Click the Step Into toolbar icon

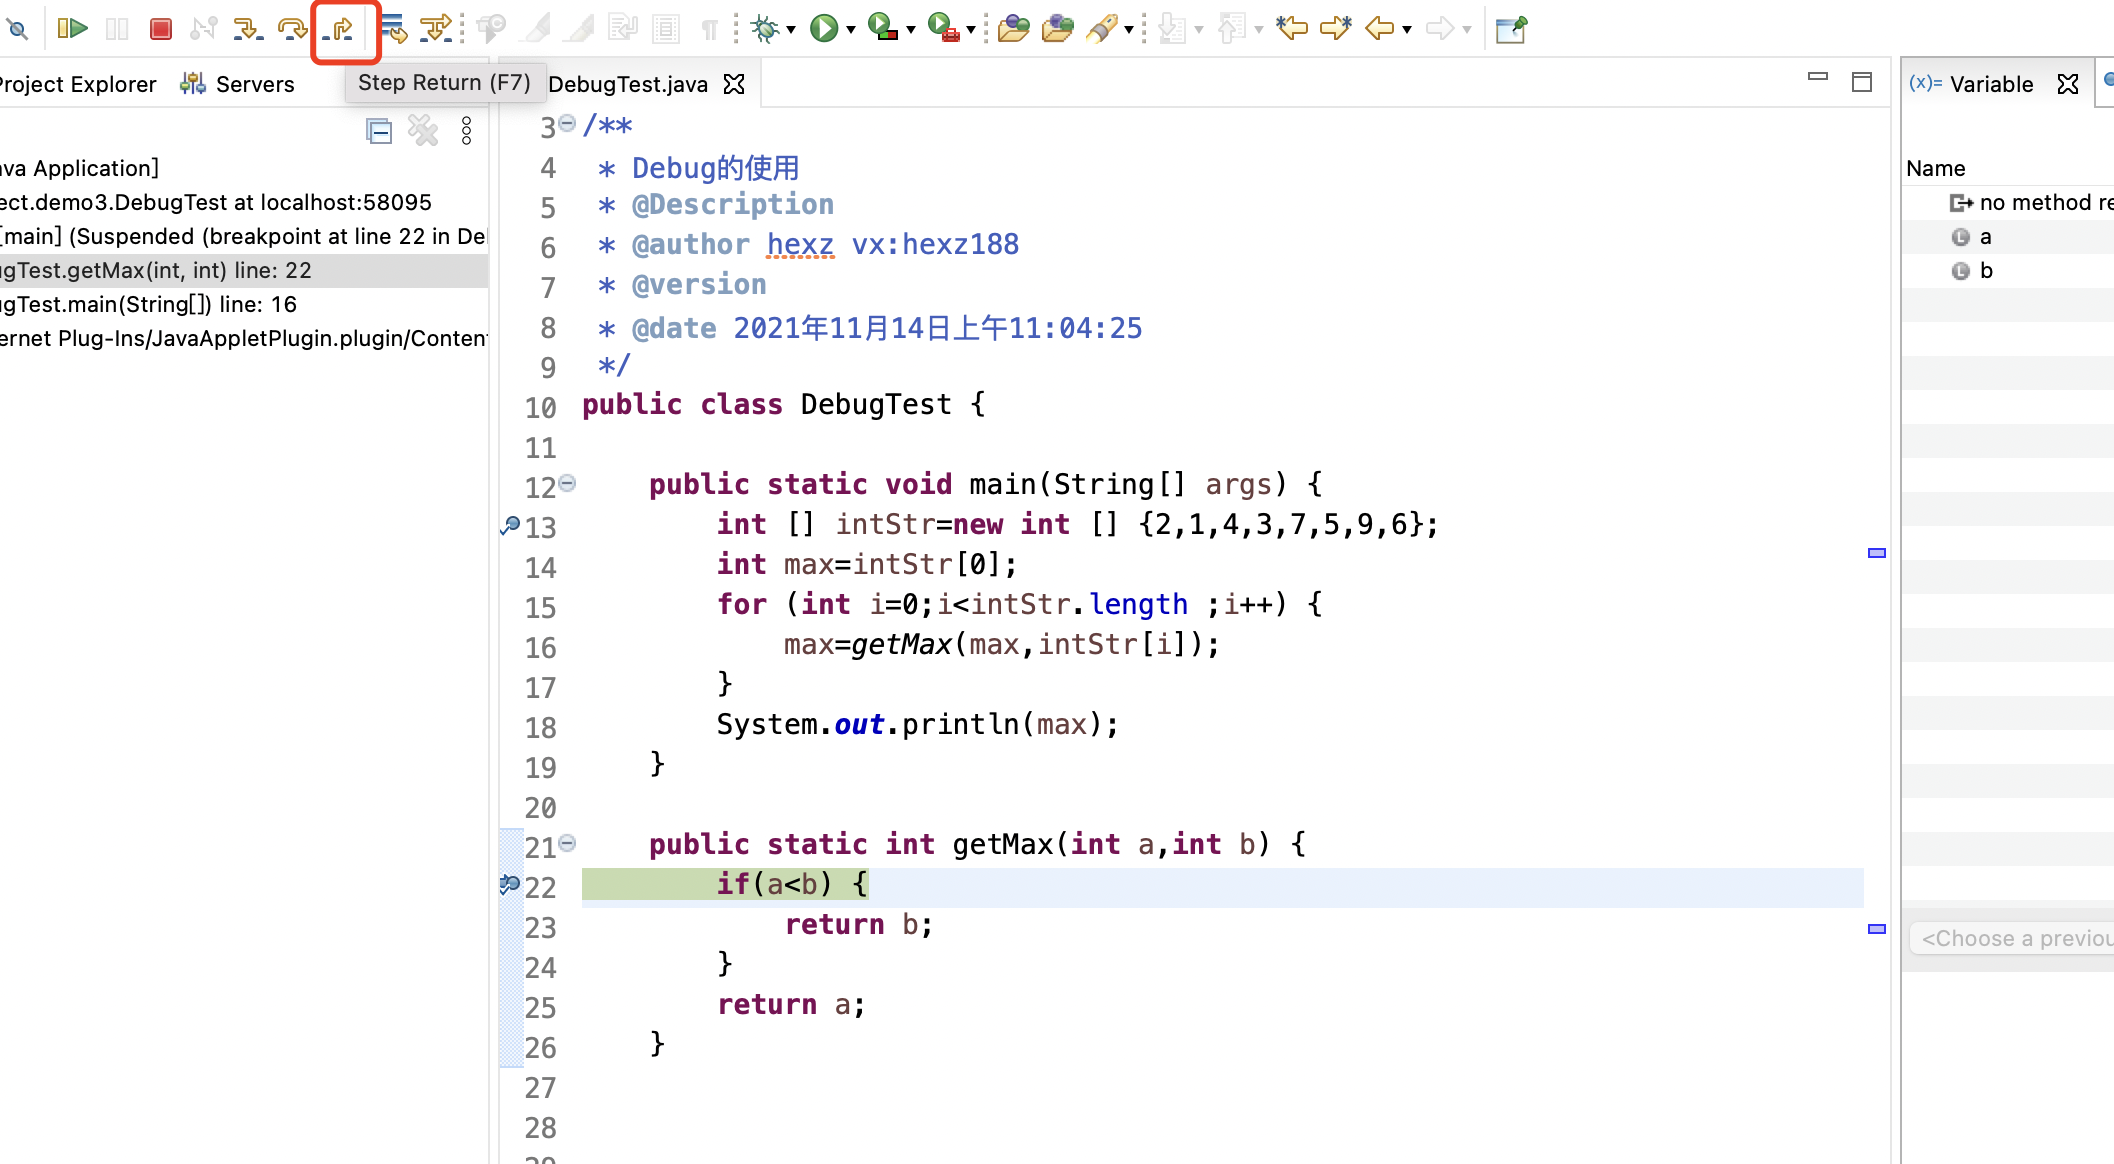[247, 28]
